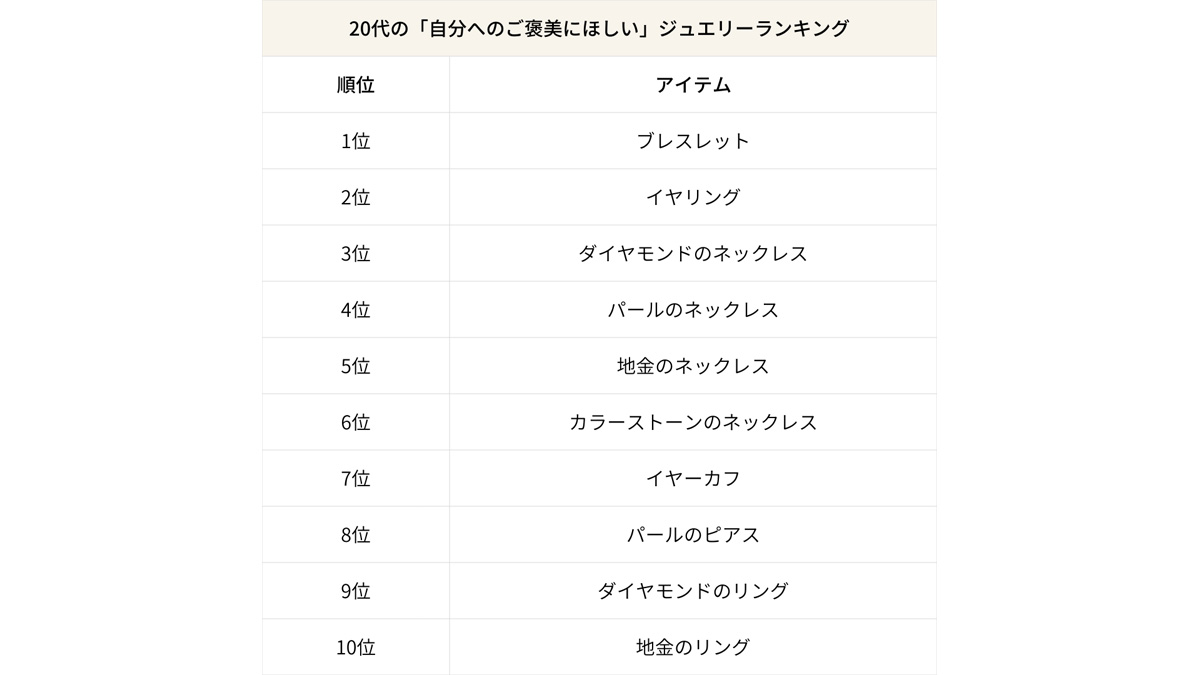
Task: Click the 2位 rank cell
Action: [356, 197]
